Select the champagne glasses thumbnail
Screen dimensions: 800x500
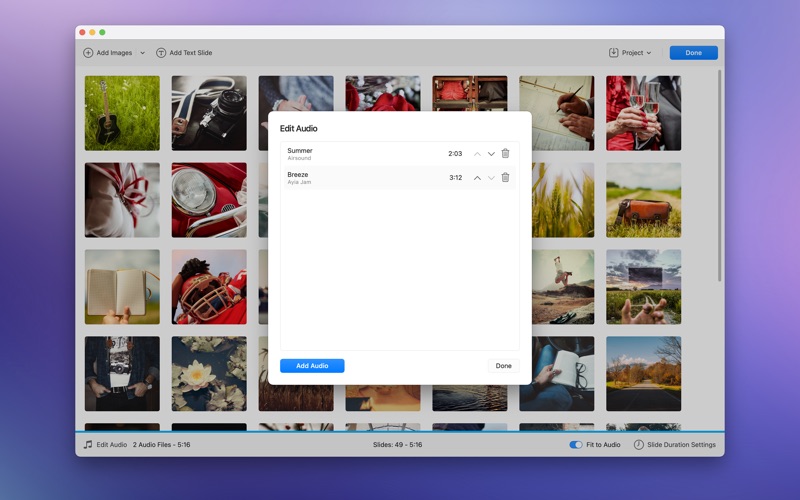[643, 113]
